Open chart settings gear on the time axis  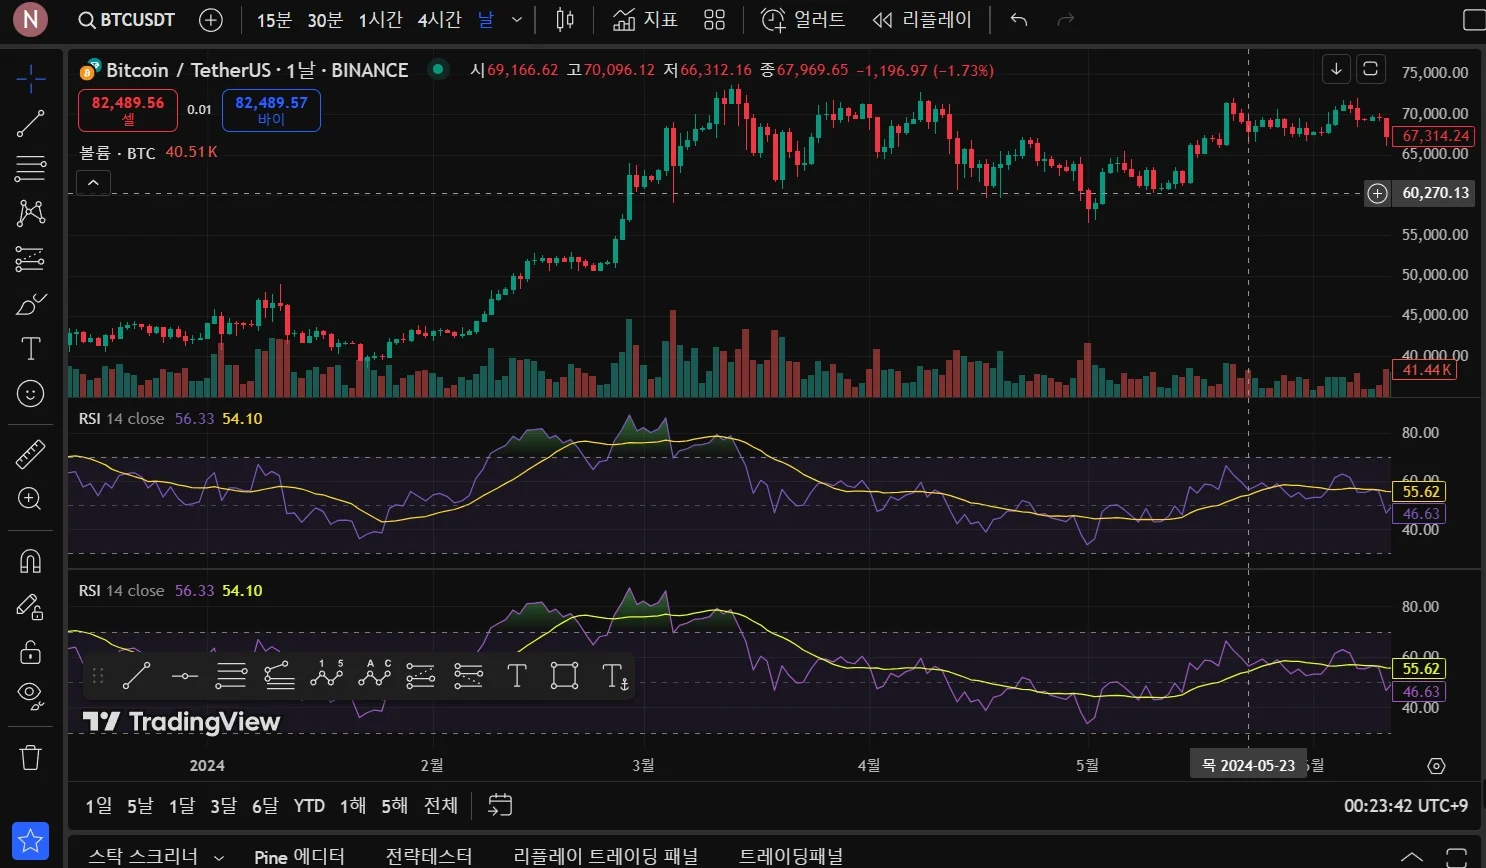pyautogui.click(x=1437, y=766)
